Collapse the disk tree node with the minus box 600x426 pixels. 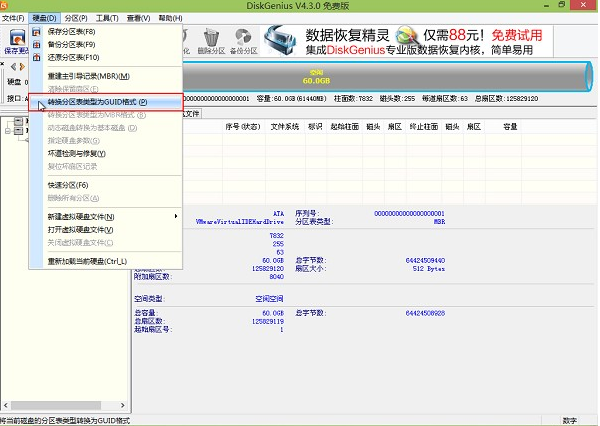click(7, 131)
